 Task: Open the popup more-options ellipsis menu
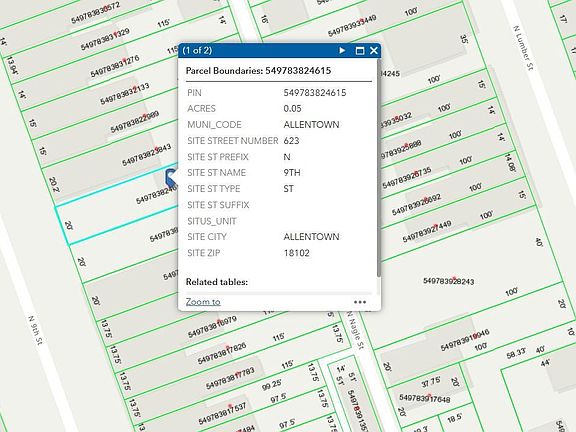pyautogui.click(x=360, y=302)
